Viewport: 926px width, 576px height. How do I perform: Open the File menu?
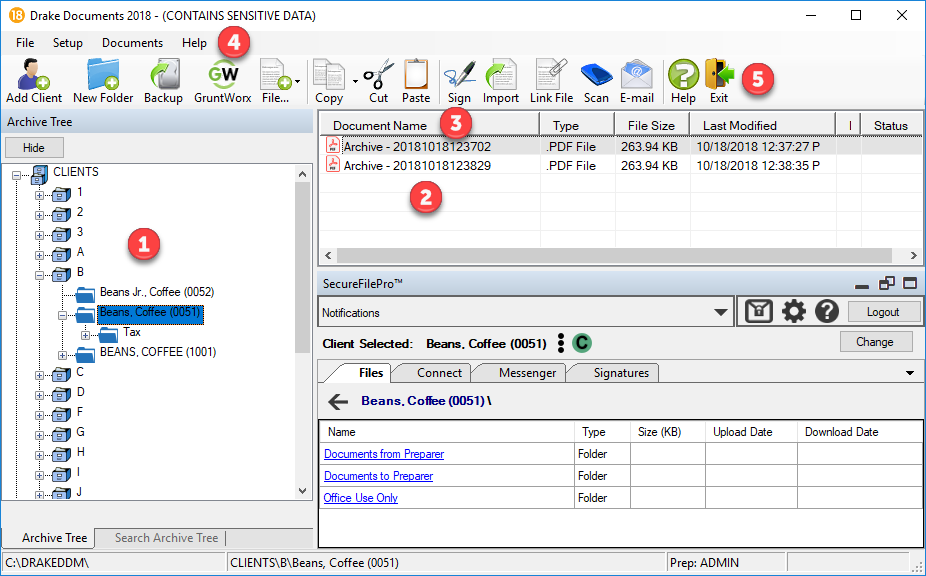(x=25, y=43)
